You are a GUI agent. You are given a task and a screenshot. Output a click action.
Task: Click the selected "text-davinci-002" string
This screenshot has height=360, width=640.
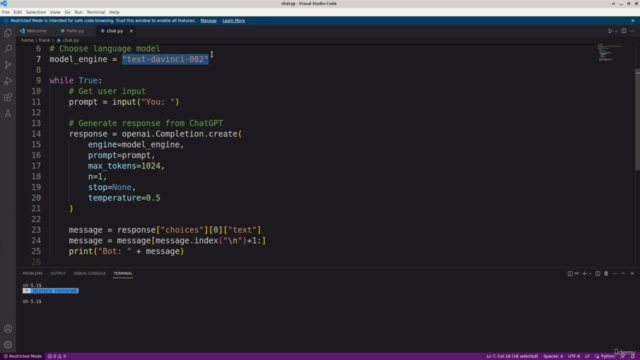[x=165, y=59]
